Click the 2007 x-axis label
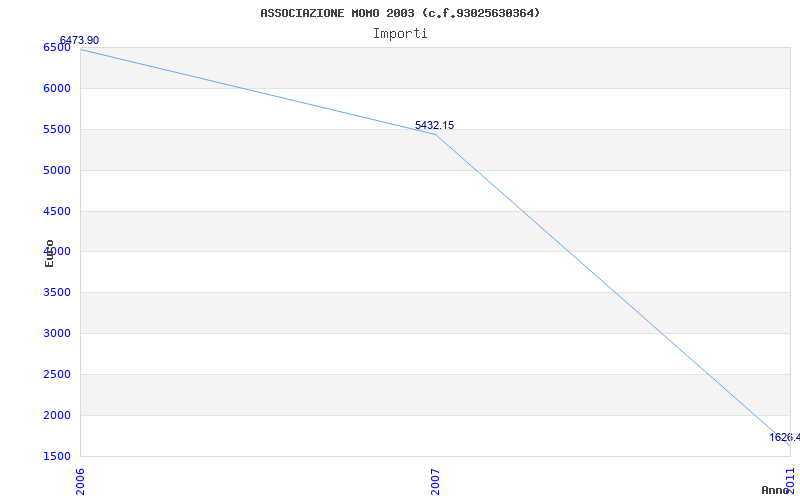The height and width of the screenshot is (500, 800). click(x=435, y=482)
